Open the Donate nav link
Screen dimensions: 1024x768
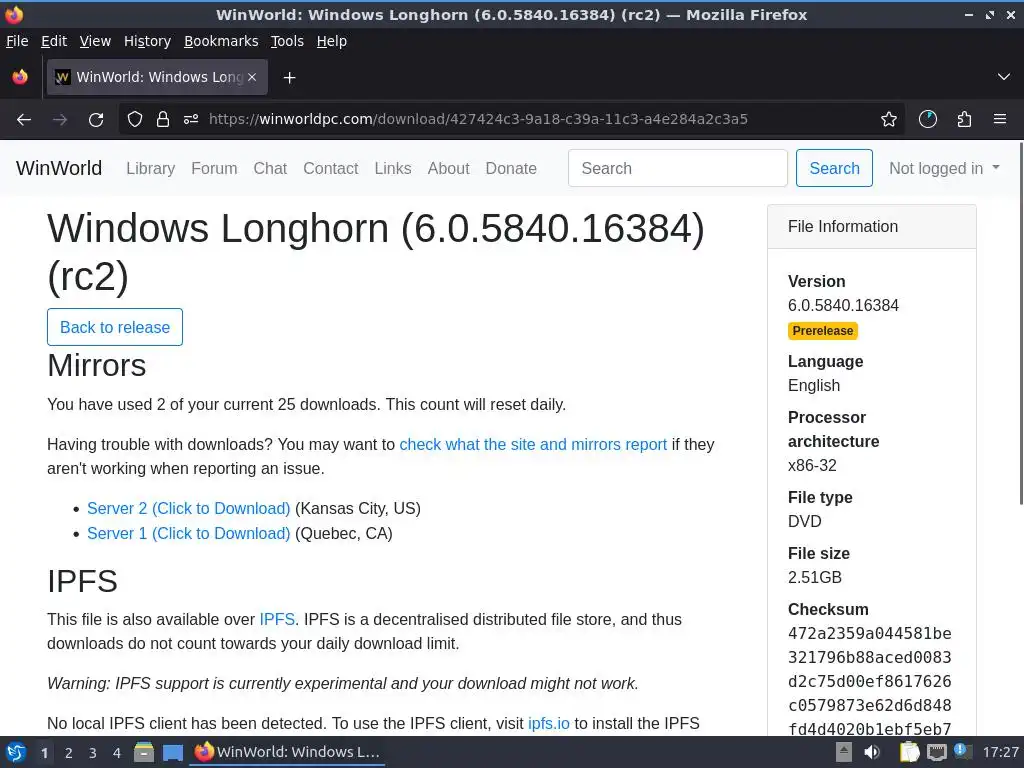pos(511,168)
